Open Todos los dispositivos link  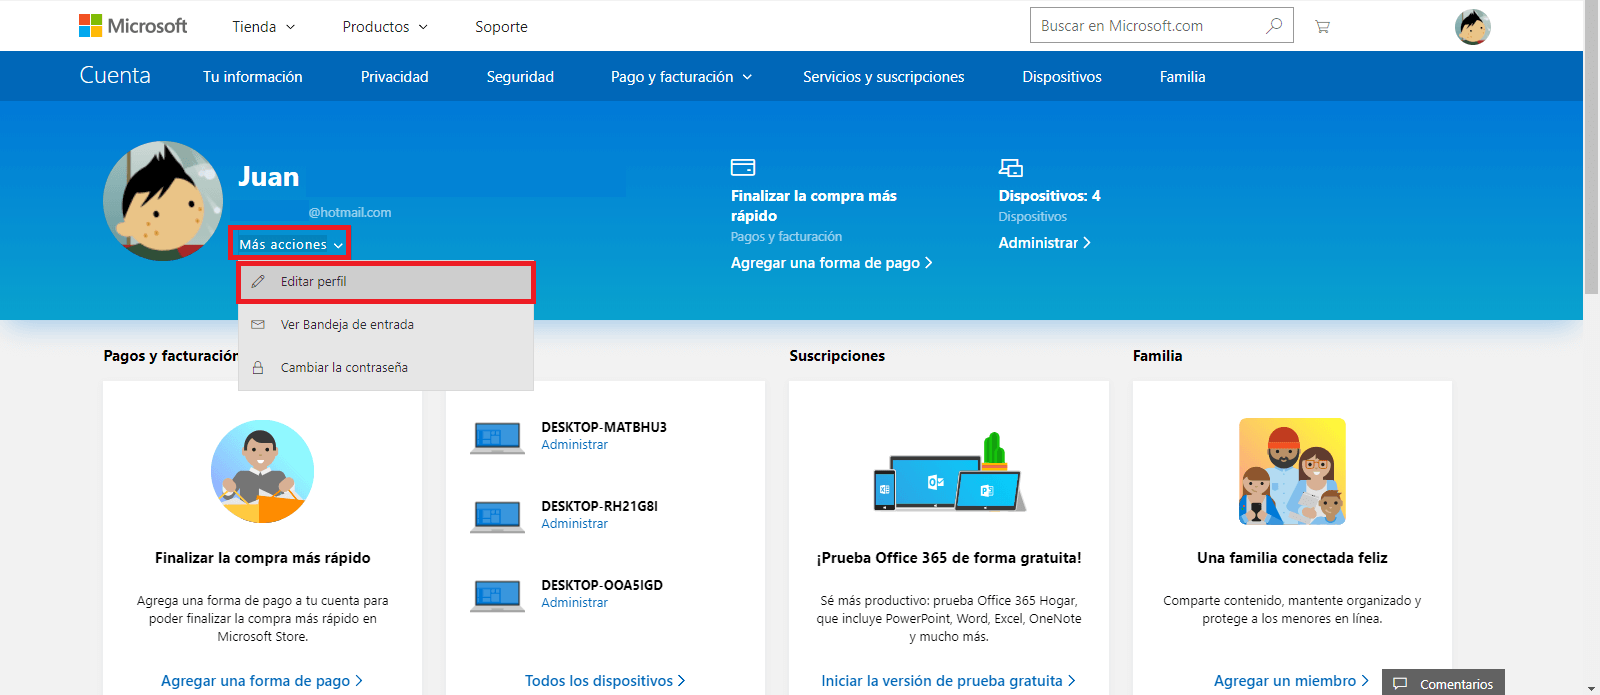tap(605, 681)
